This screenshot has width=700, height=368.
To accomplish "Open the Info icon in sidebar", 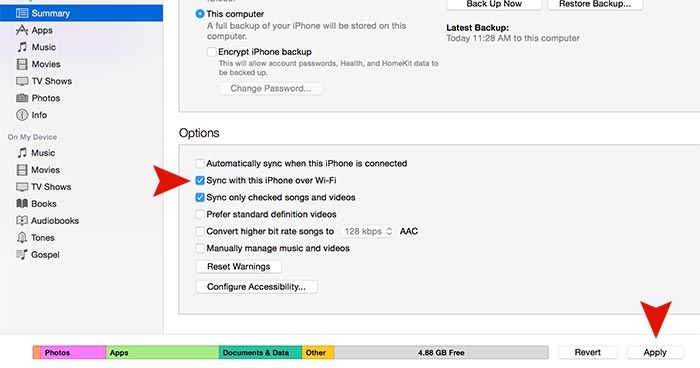I will click(x=22, y=115).
